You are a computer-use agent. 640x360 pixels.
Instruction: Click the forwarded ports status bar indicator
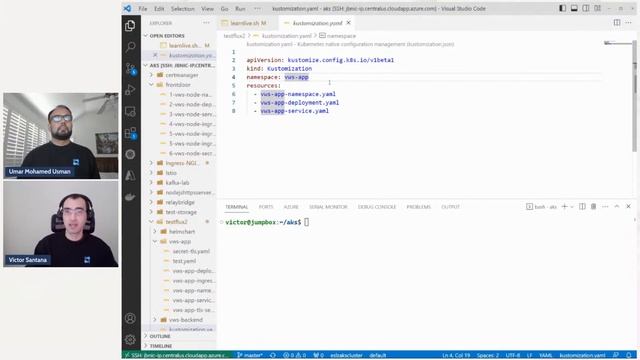[x=319, y=355]
